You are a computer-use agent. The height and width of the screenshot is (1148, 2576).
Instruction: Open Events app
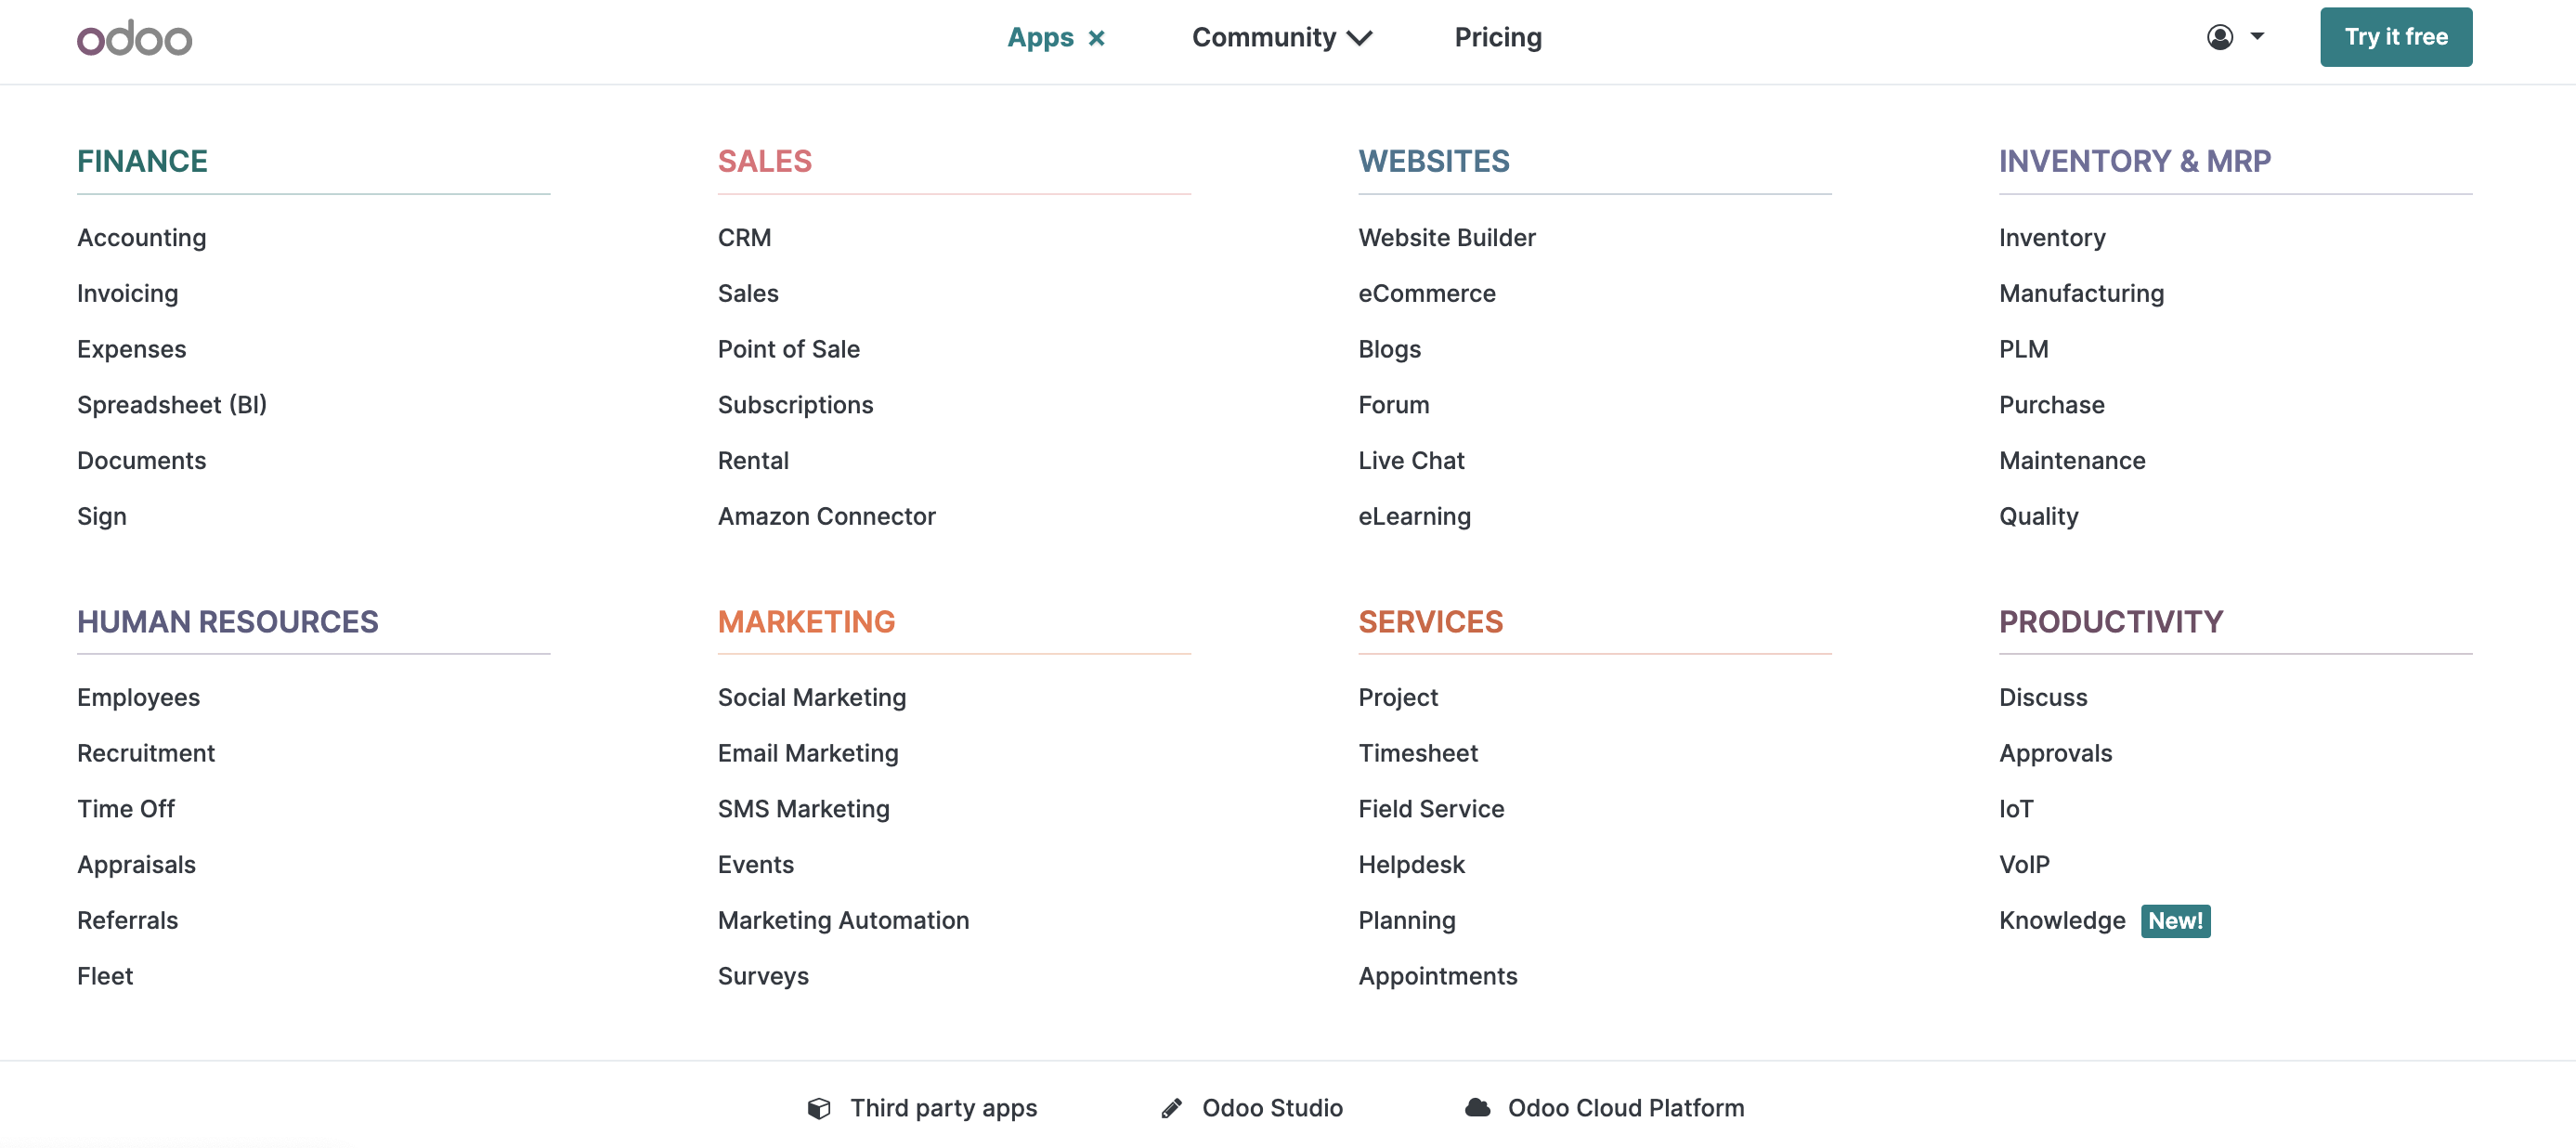pos(756,865)
